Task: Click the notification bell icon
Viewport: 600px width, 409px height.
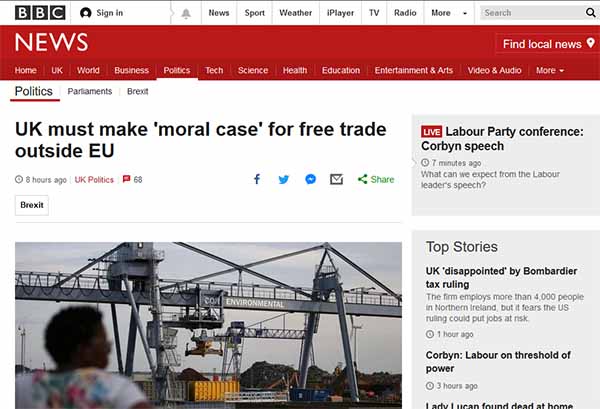Action: [x=186, y=13]
